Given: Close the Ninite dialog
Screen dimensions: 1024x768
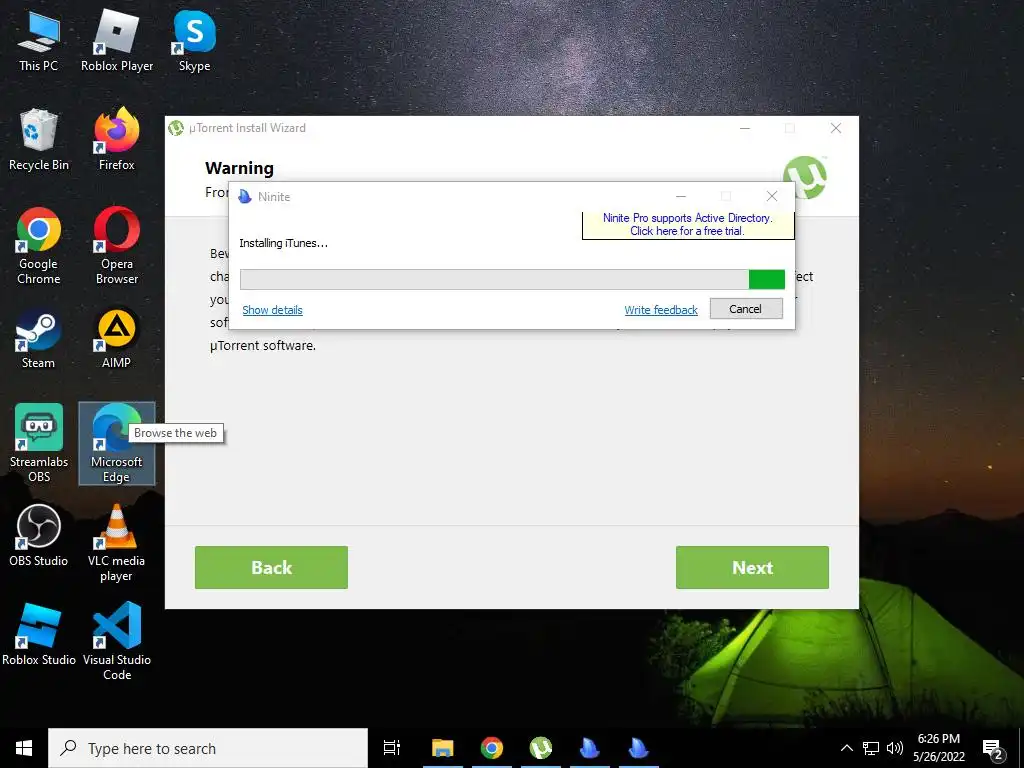Looking at the screenshot, I should 772,197.
